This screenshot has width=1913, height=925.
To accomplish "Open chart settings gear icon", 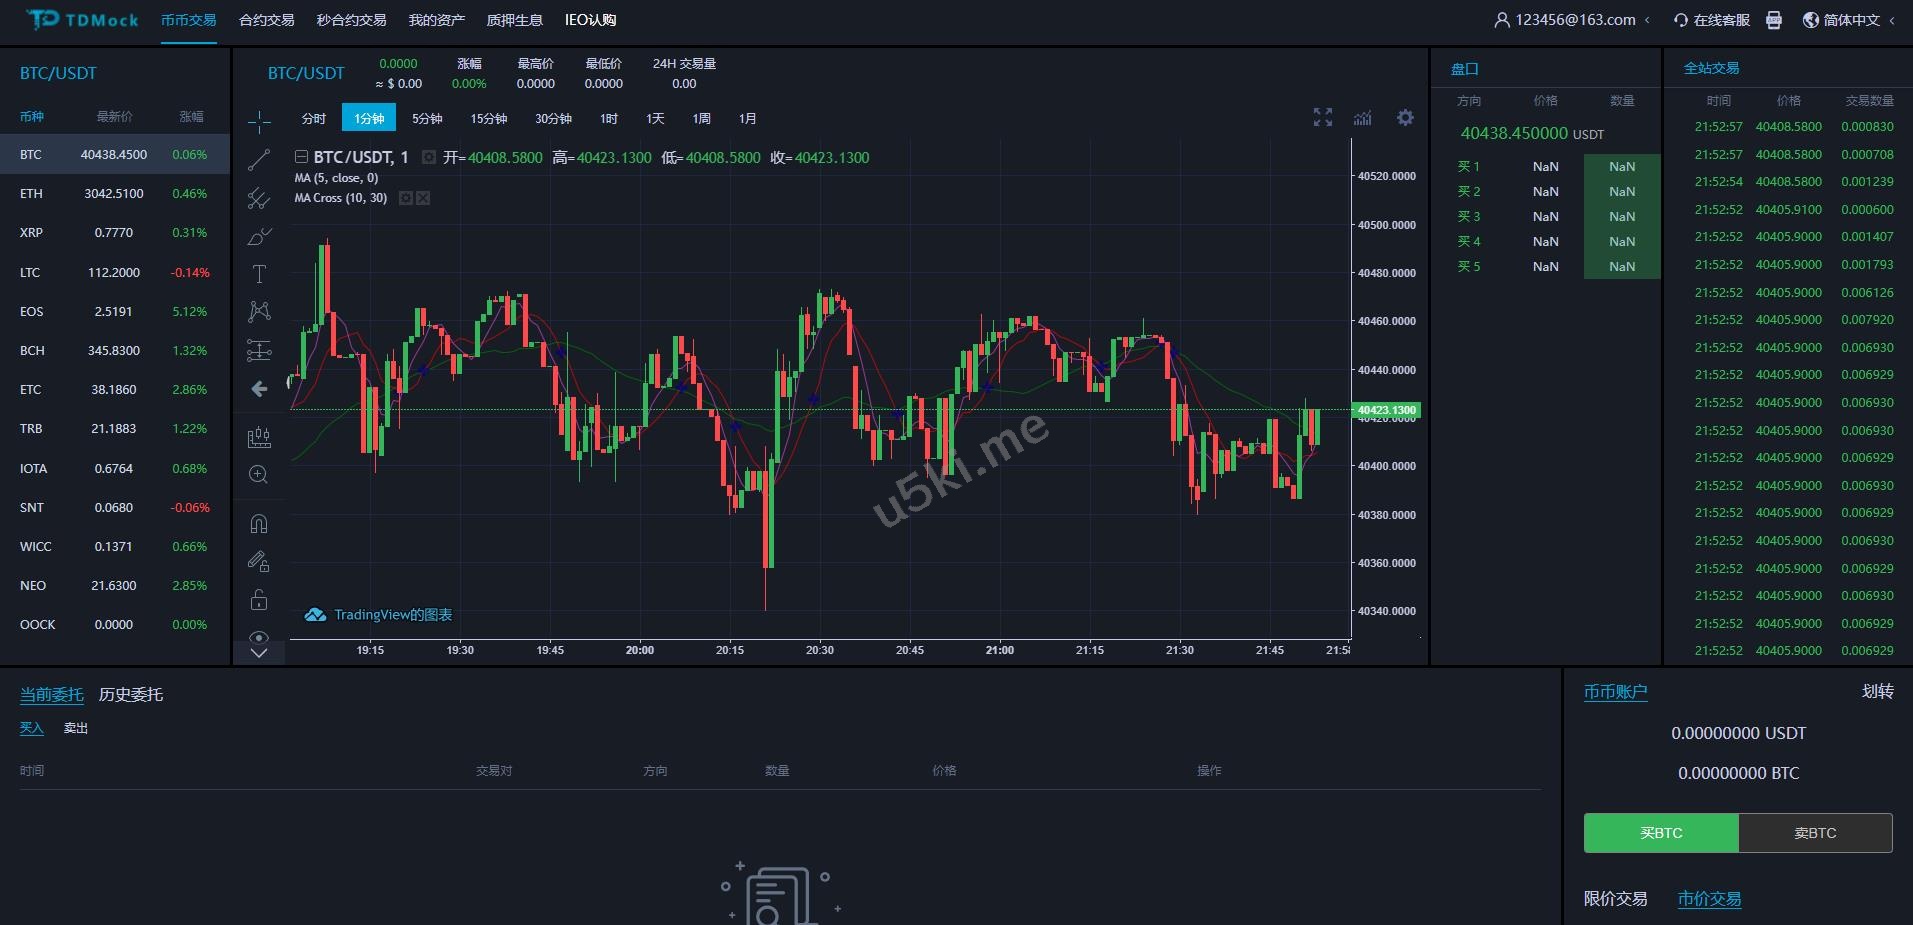I will (x=1405, y=118).
